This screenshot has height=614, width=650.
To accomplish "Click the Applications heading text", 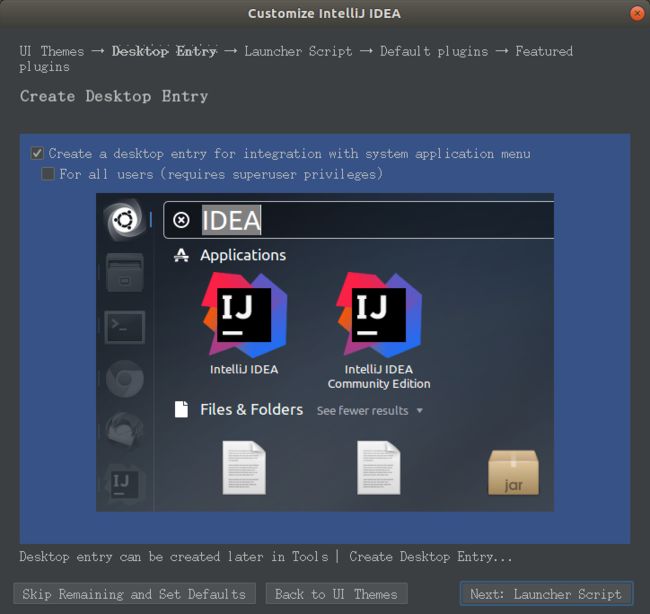I will 243,255.
